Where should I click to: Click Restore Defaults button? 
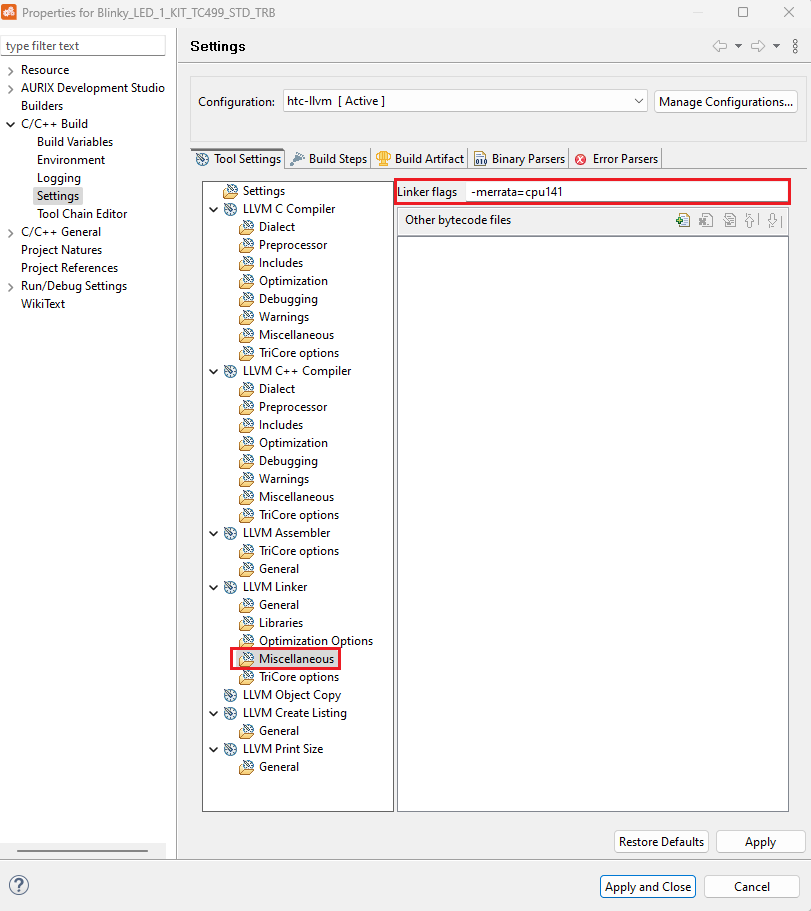661,842
